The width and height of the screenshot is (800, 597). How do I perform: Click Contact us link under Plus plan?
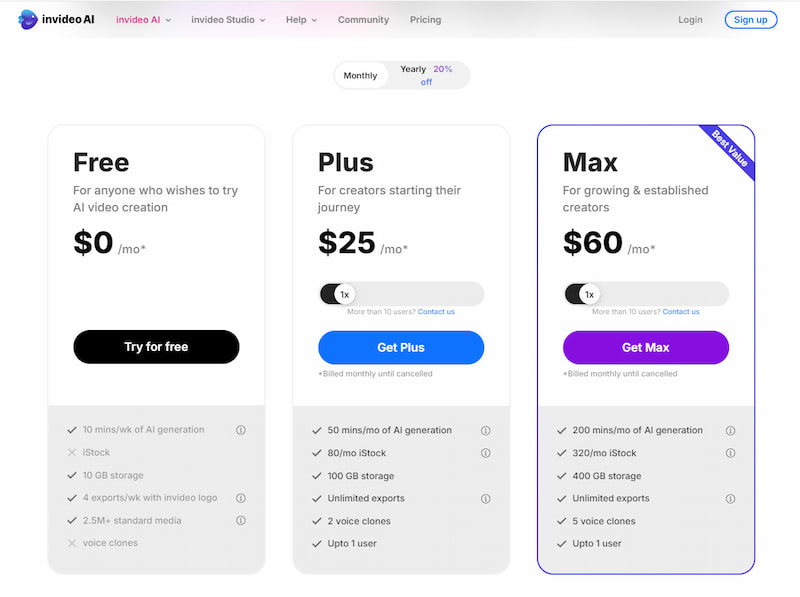pyautogui.click(x=436, y=312)
